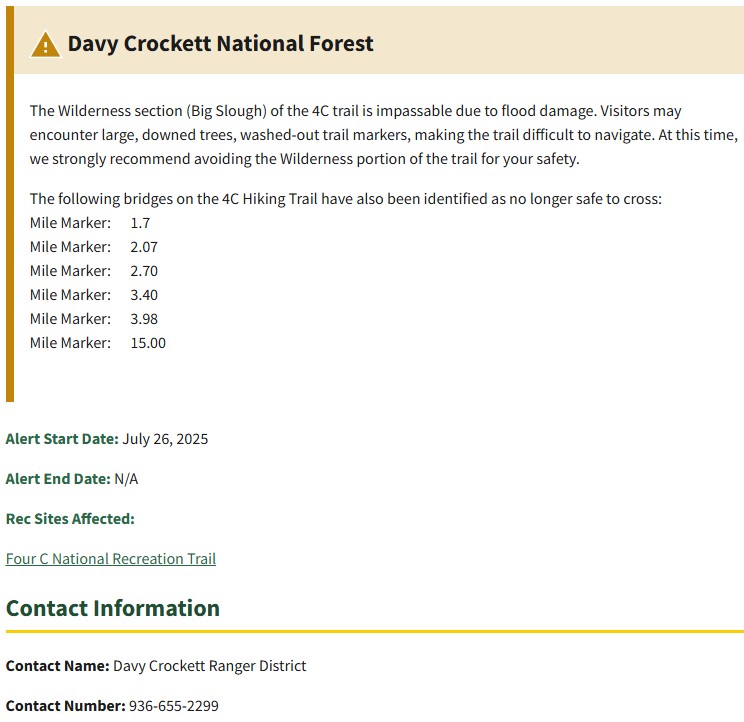
Task: Click the Davy Crockett Ranger District contact name
Action: [209, 666]
